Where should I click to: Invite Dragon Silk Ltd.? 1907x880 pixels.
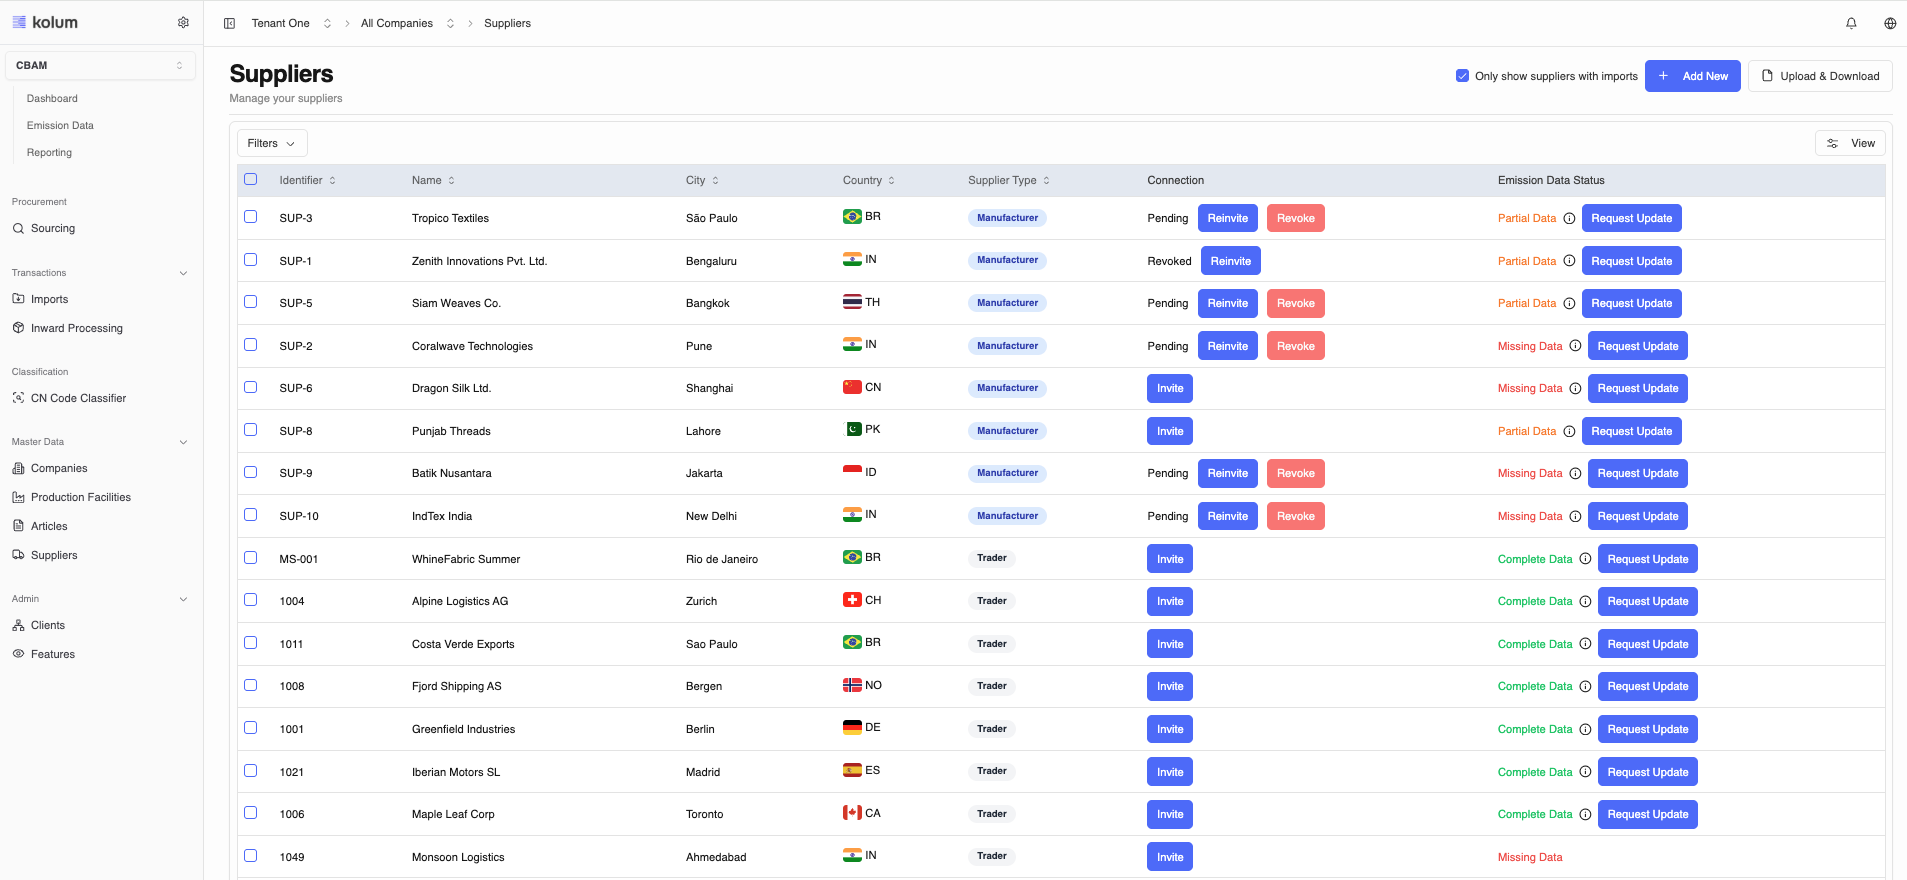1170,388
